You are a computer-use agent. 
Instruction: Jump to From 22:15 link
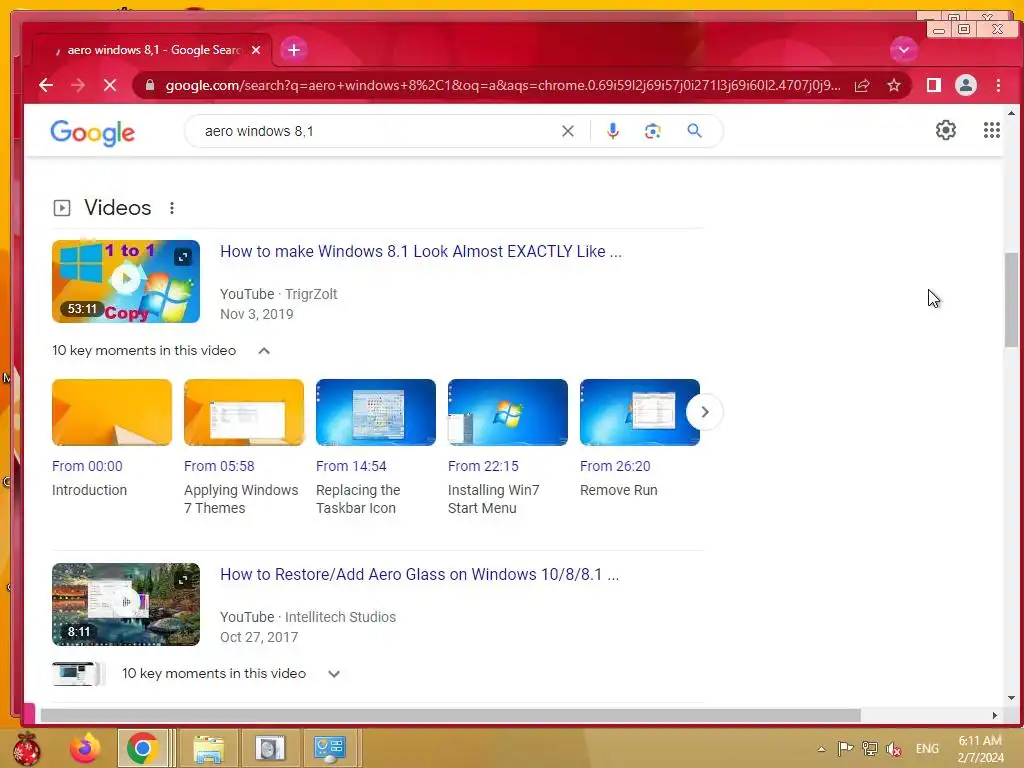point(483,466)
